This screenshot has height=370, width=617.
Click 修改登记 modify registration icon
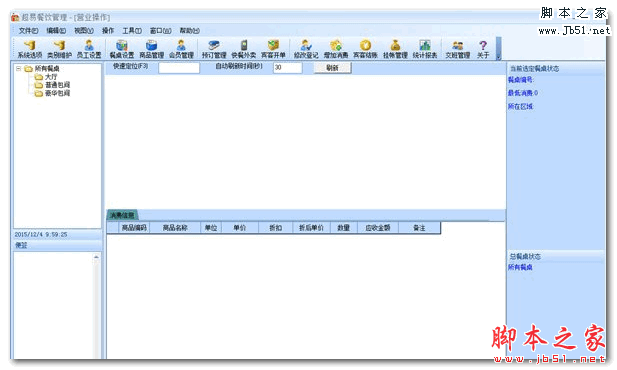click(x=306, y=49)
